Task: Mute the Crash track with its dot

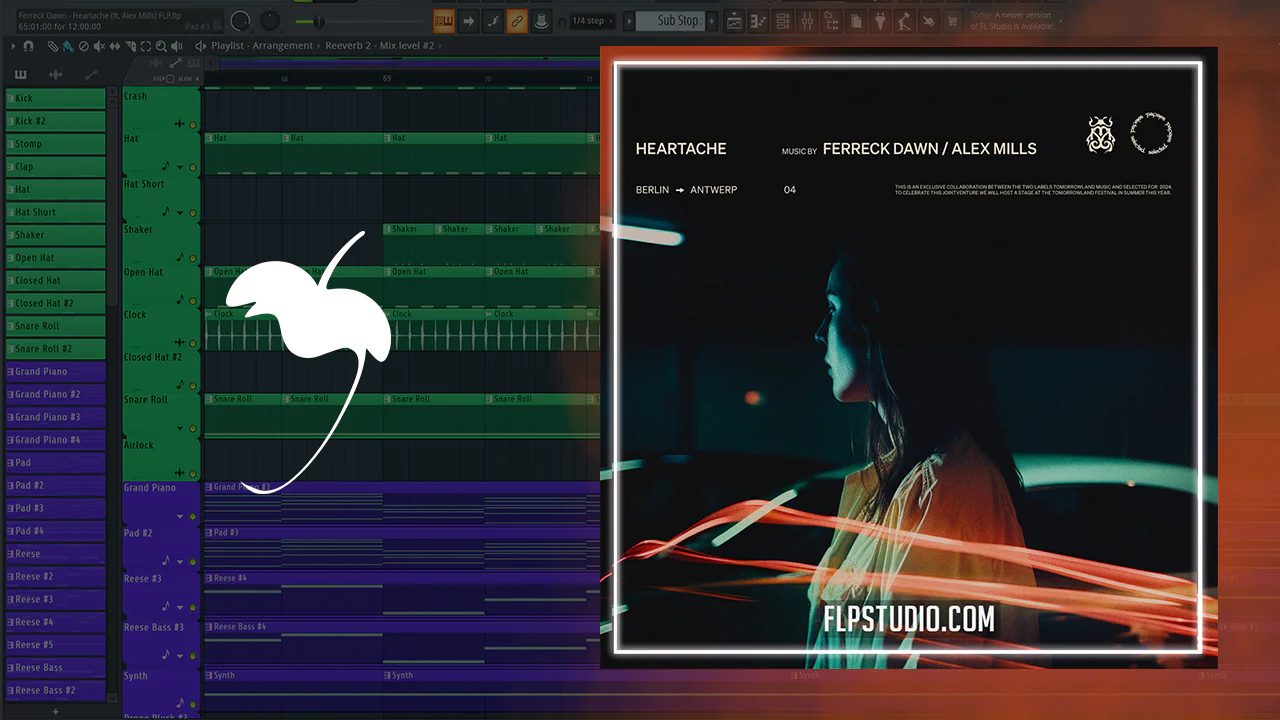Action: coord(193,125)
